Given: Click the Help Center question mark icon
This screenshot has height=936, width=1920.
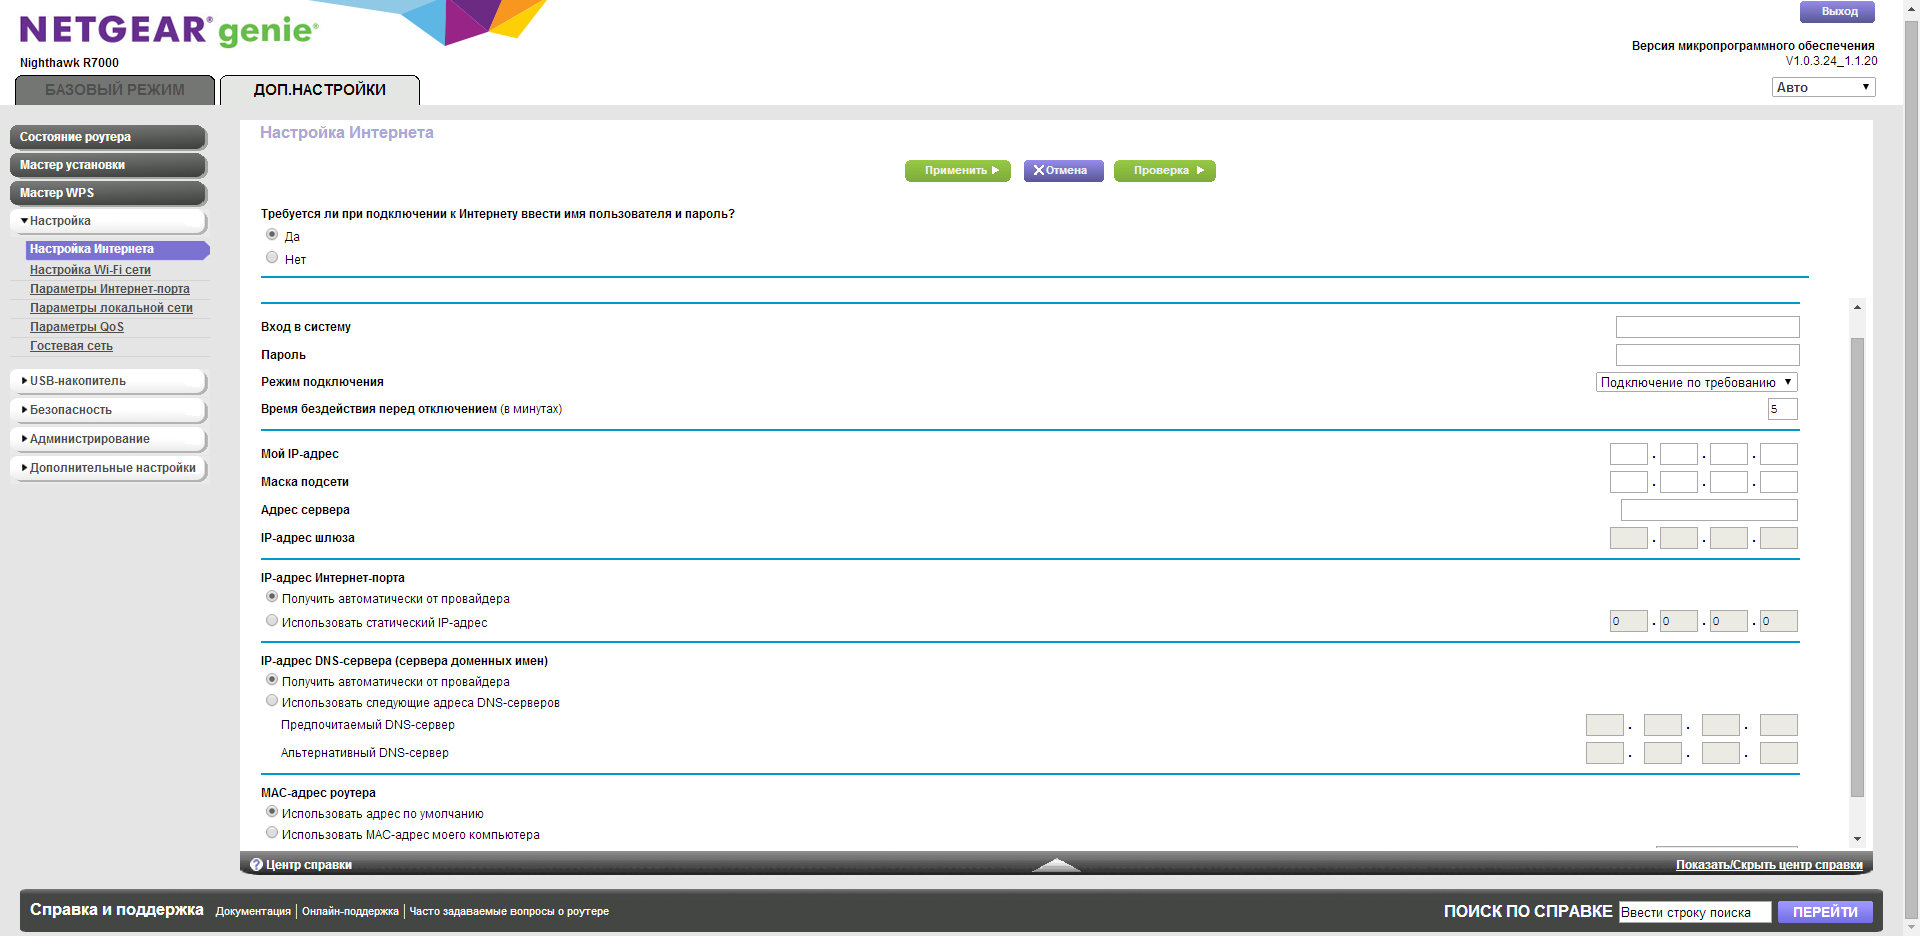Looking at the screenshot, I should 256,865.
